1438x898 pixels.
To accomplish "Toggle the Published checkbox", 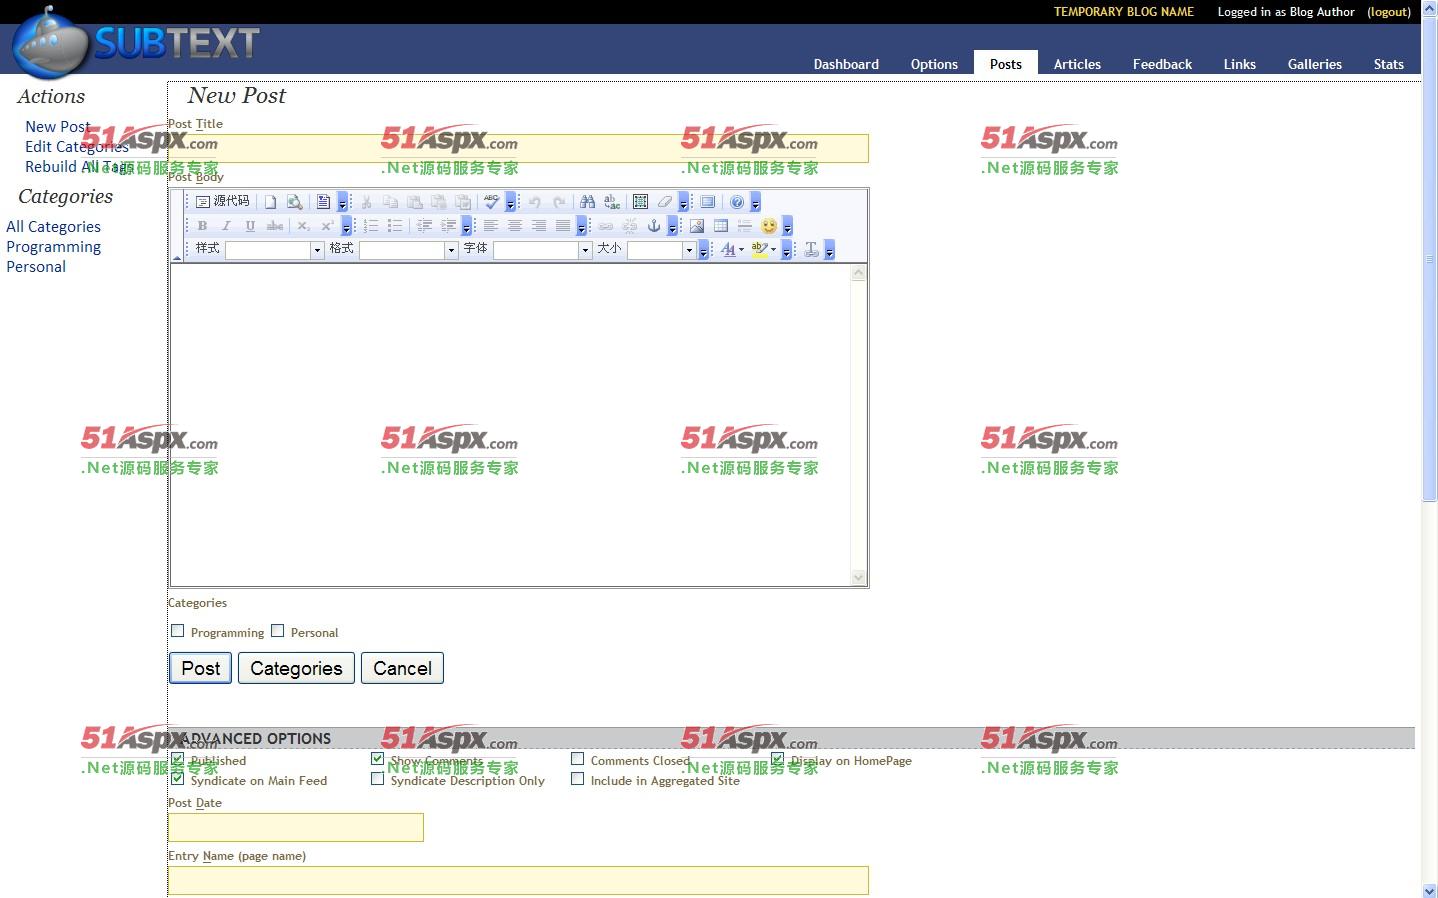I will point(178,759).
